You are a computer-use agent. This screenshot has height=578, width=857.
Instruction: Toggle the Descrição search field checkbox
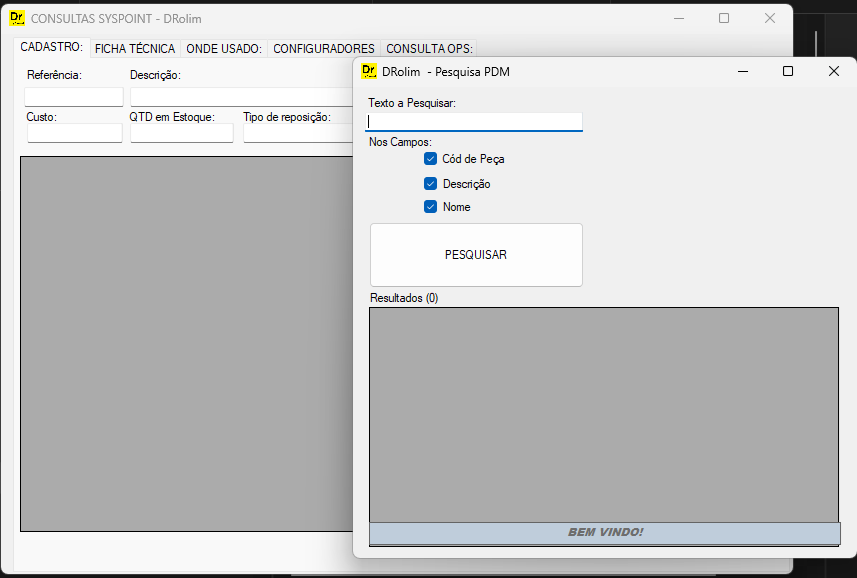(x=431, y=184)
